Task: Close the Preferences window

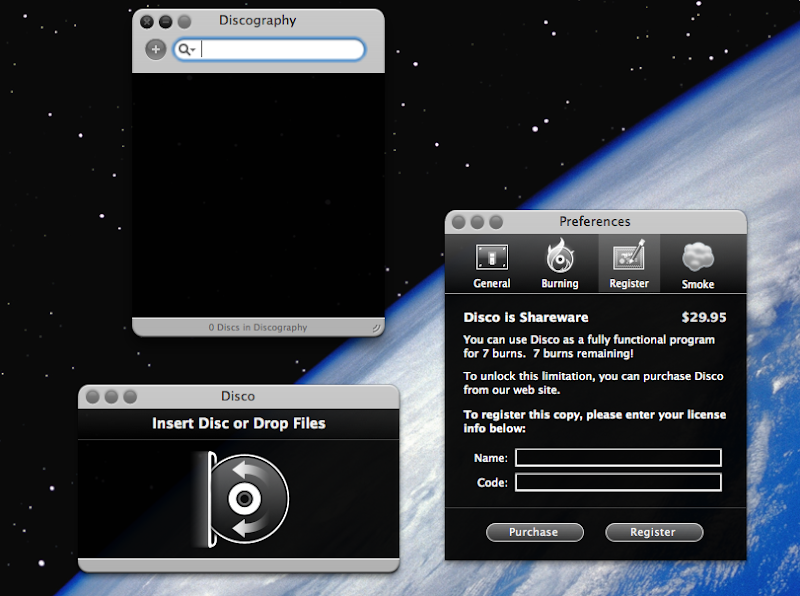Action: (x=459, y=222)
